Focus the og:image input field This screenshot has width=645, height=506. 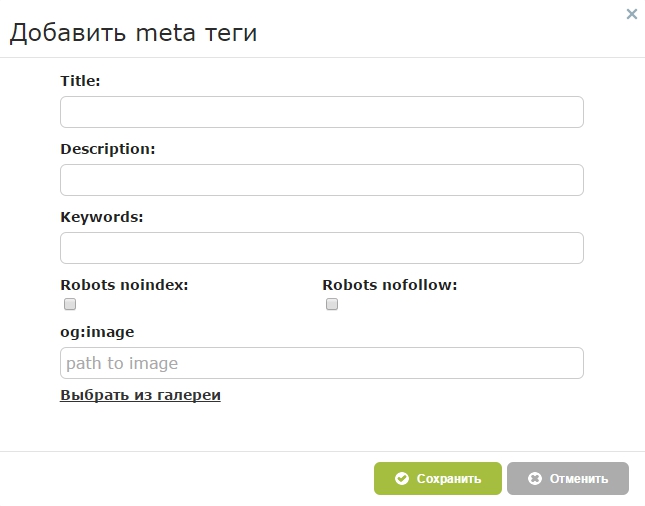click(321, 363)
